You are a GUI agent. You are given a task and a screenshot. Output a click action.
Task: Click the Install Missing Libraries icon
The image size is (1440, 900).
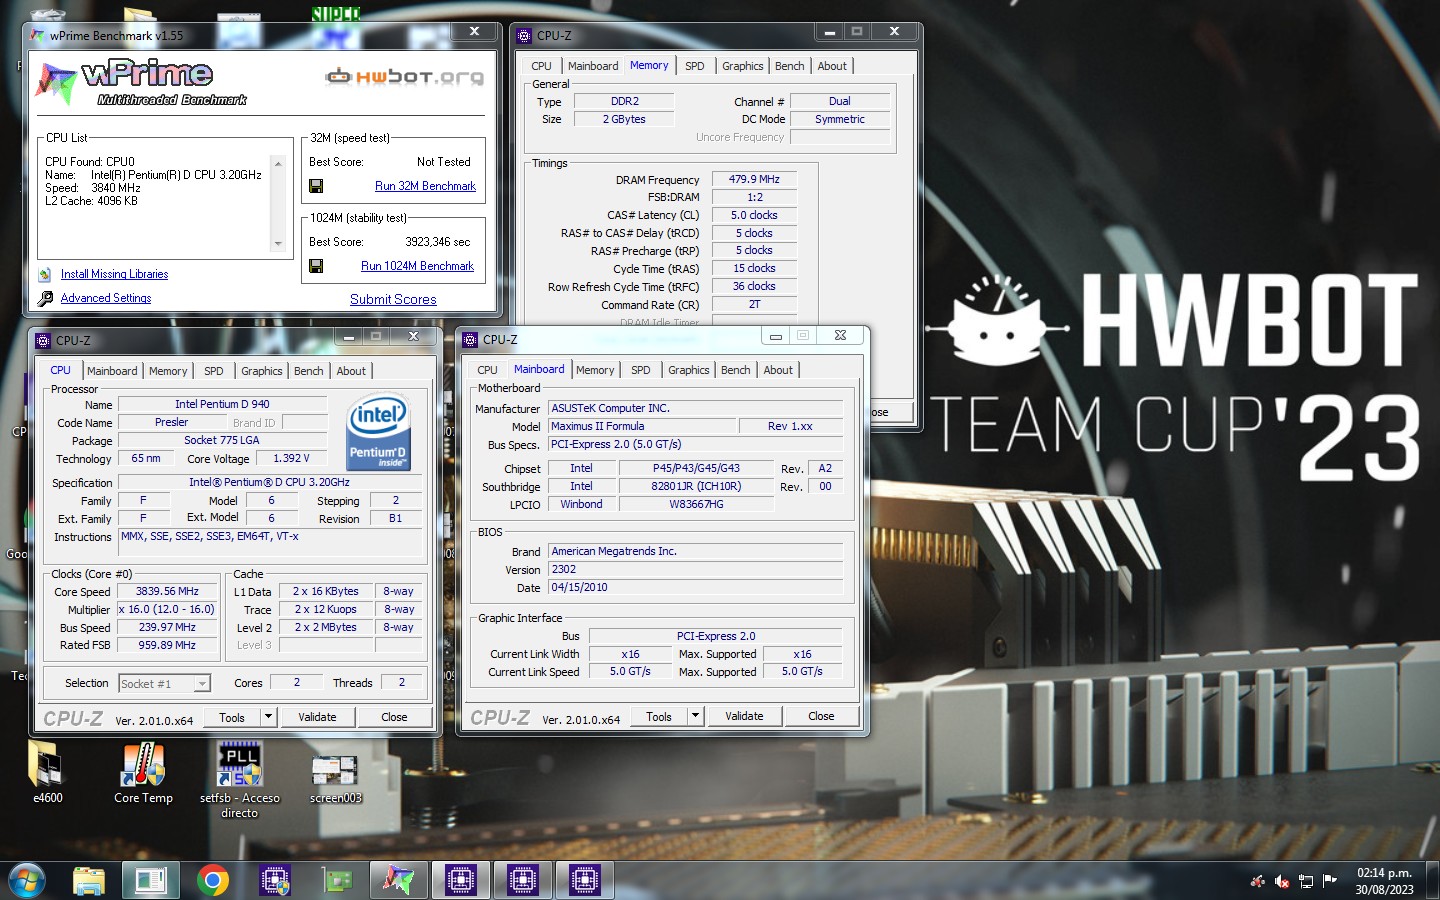45,274
